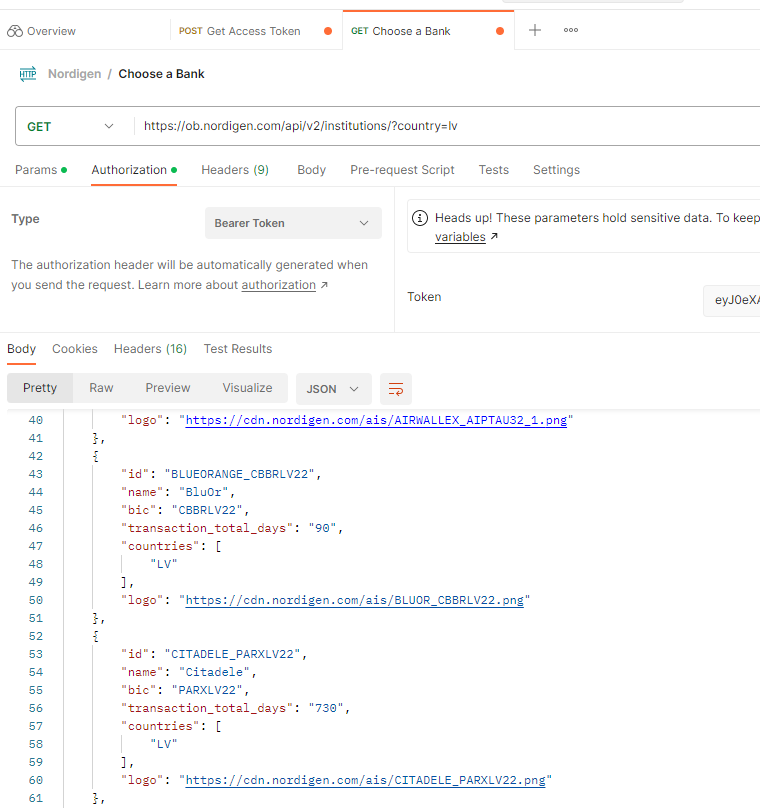Open the request Body tab
Image resolution: width=760 pixels, height=808 pixels.
pos(311,170)
